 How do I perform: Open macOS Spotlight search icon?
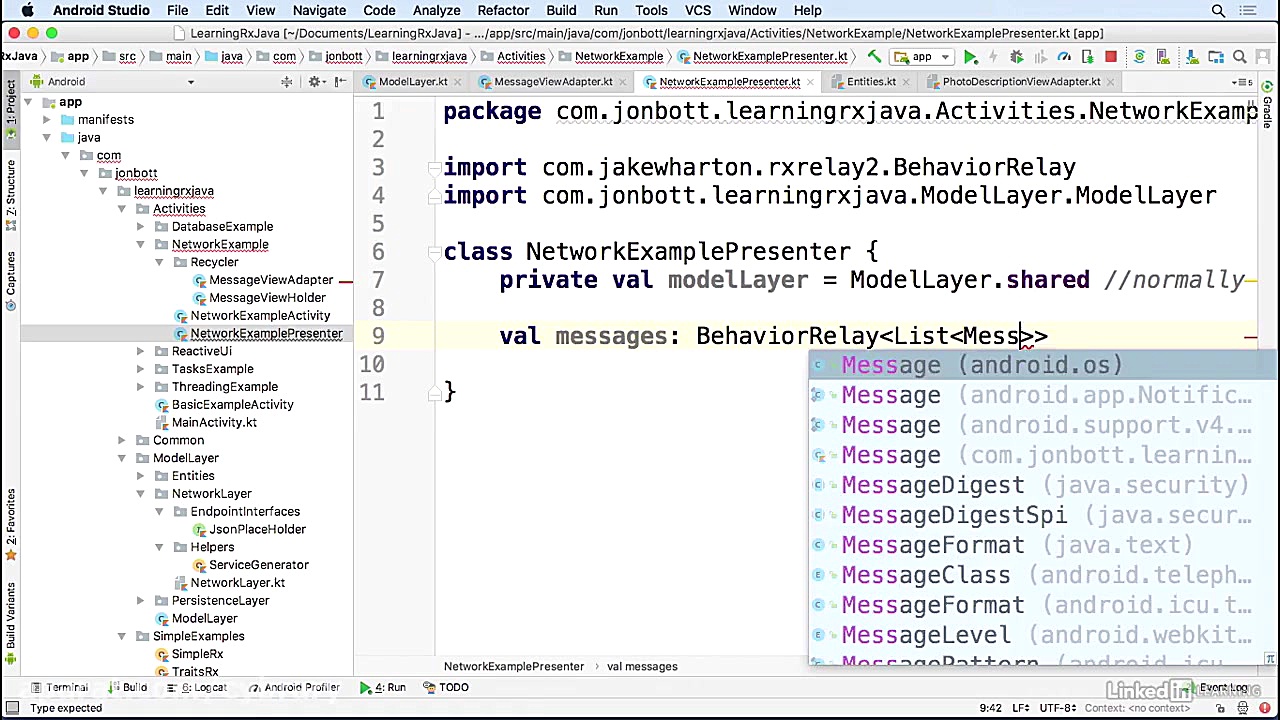click(1218, 11)
